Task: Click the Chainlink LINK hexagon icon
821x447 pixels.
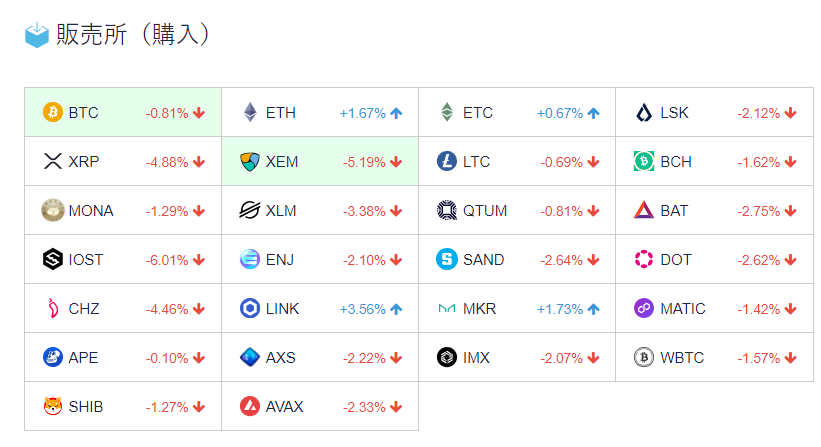Action: [x=250, y=309]
